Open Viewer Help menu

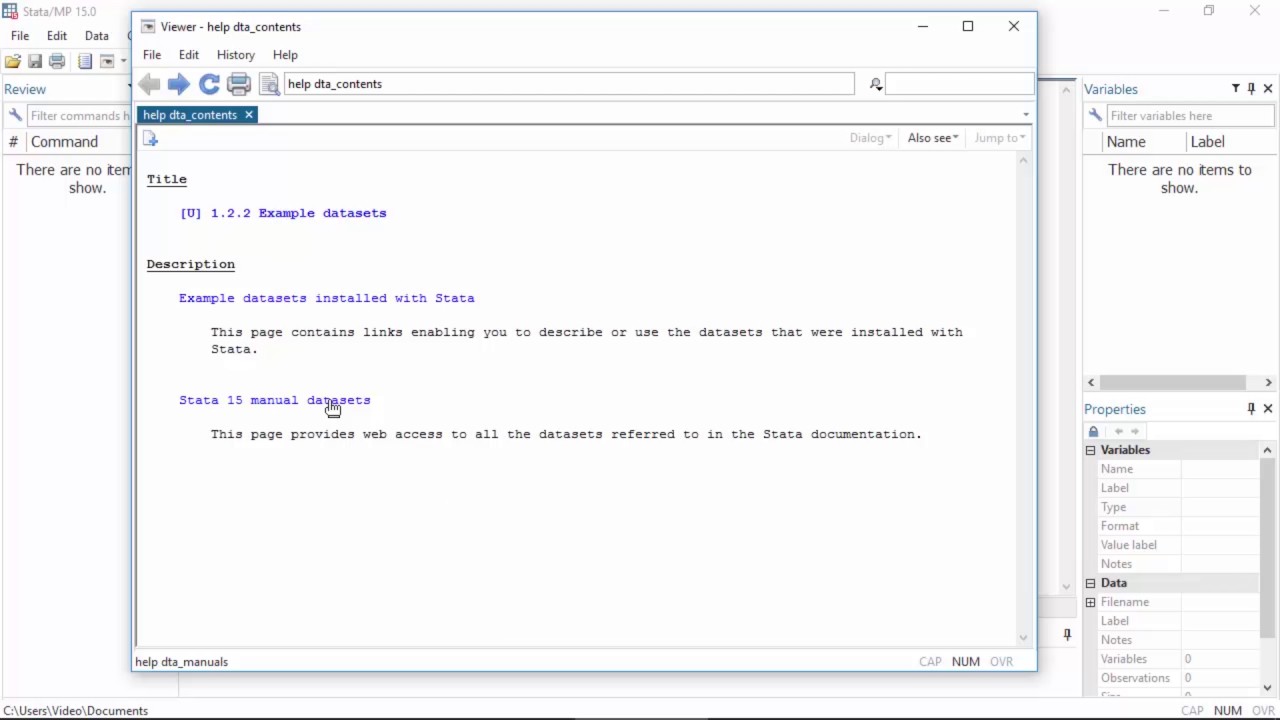coord(285,55)
